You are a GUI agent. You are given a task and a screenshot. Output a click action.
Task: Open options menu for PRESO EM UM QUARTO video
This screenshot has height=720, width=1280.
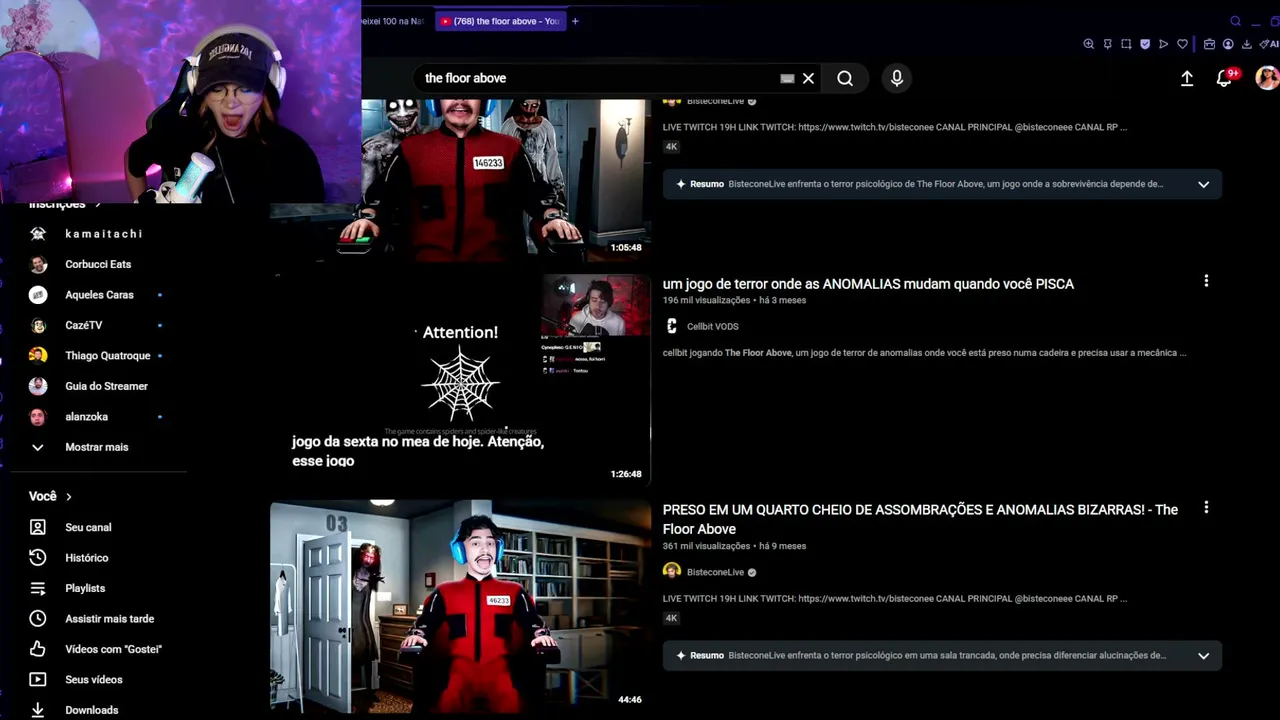1206,508
